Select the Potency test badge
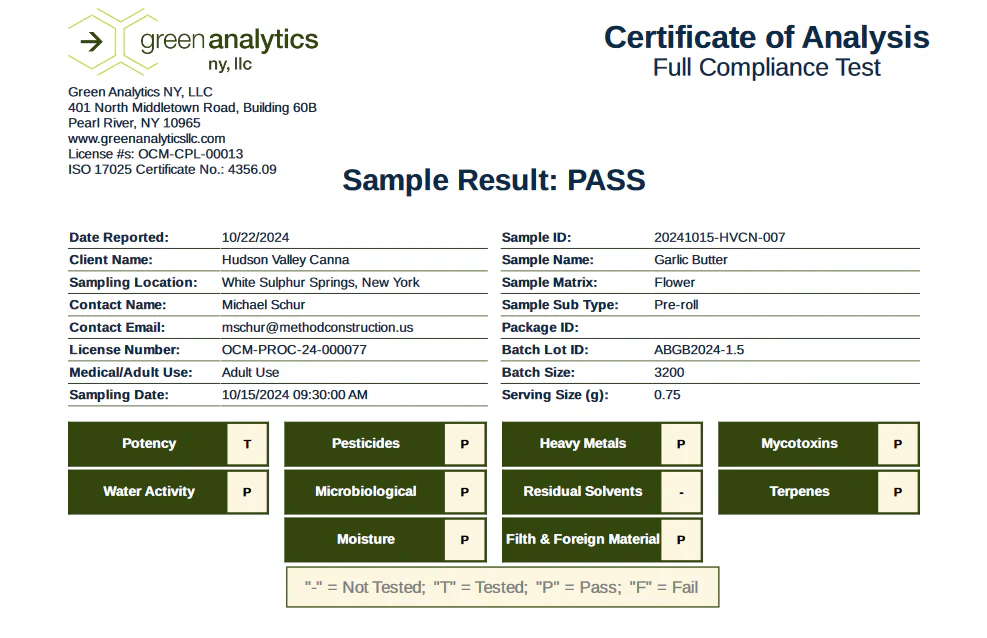Viewport: 987px width, 638px height. [169, 444]
